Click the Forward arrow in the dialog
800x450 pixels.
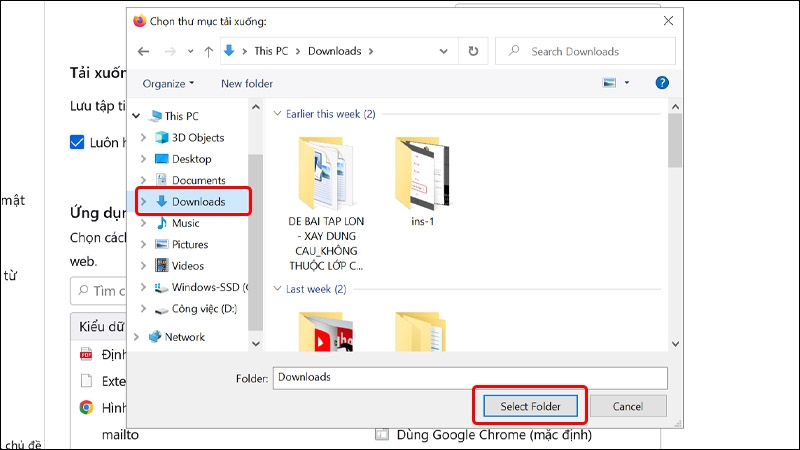(170, 52)
